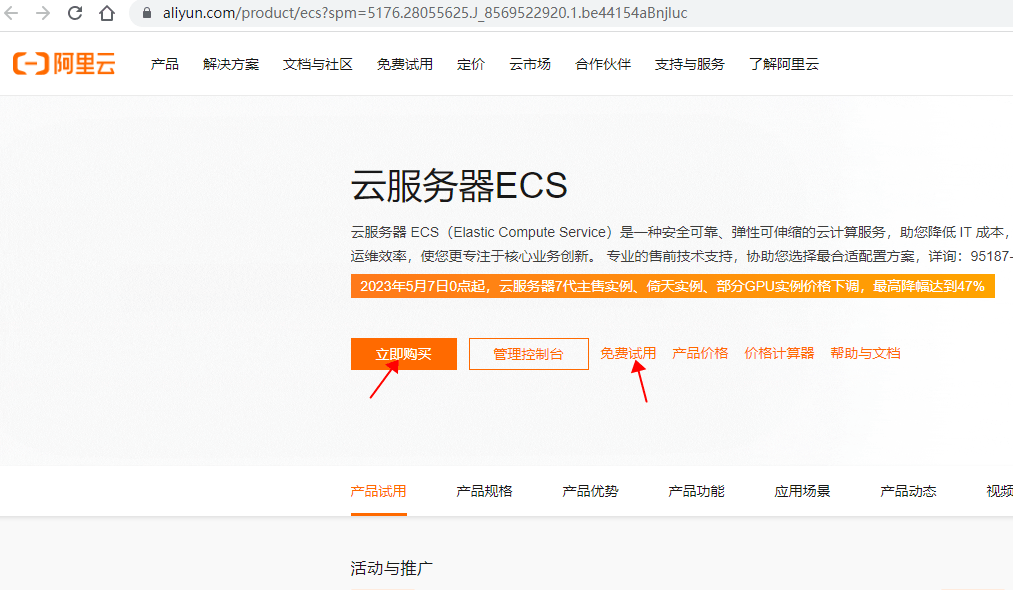Open the 解决方案 menu

pos(231,64)
